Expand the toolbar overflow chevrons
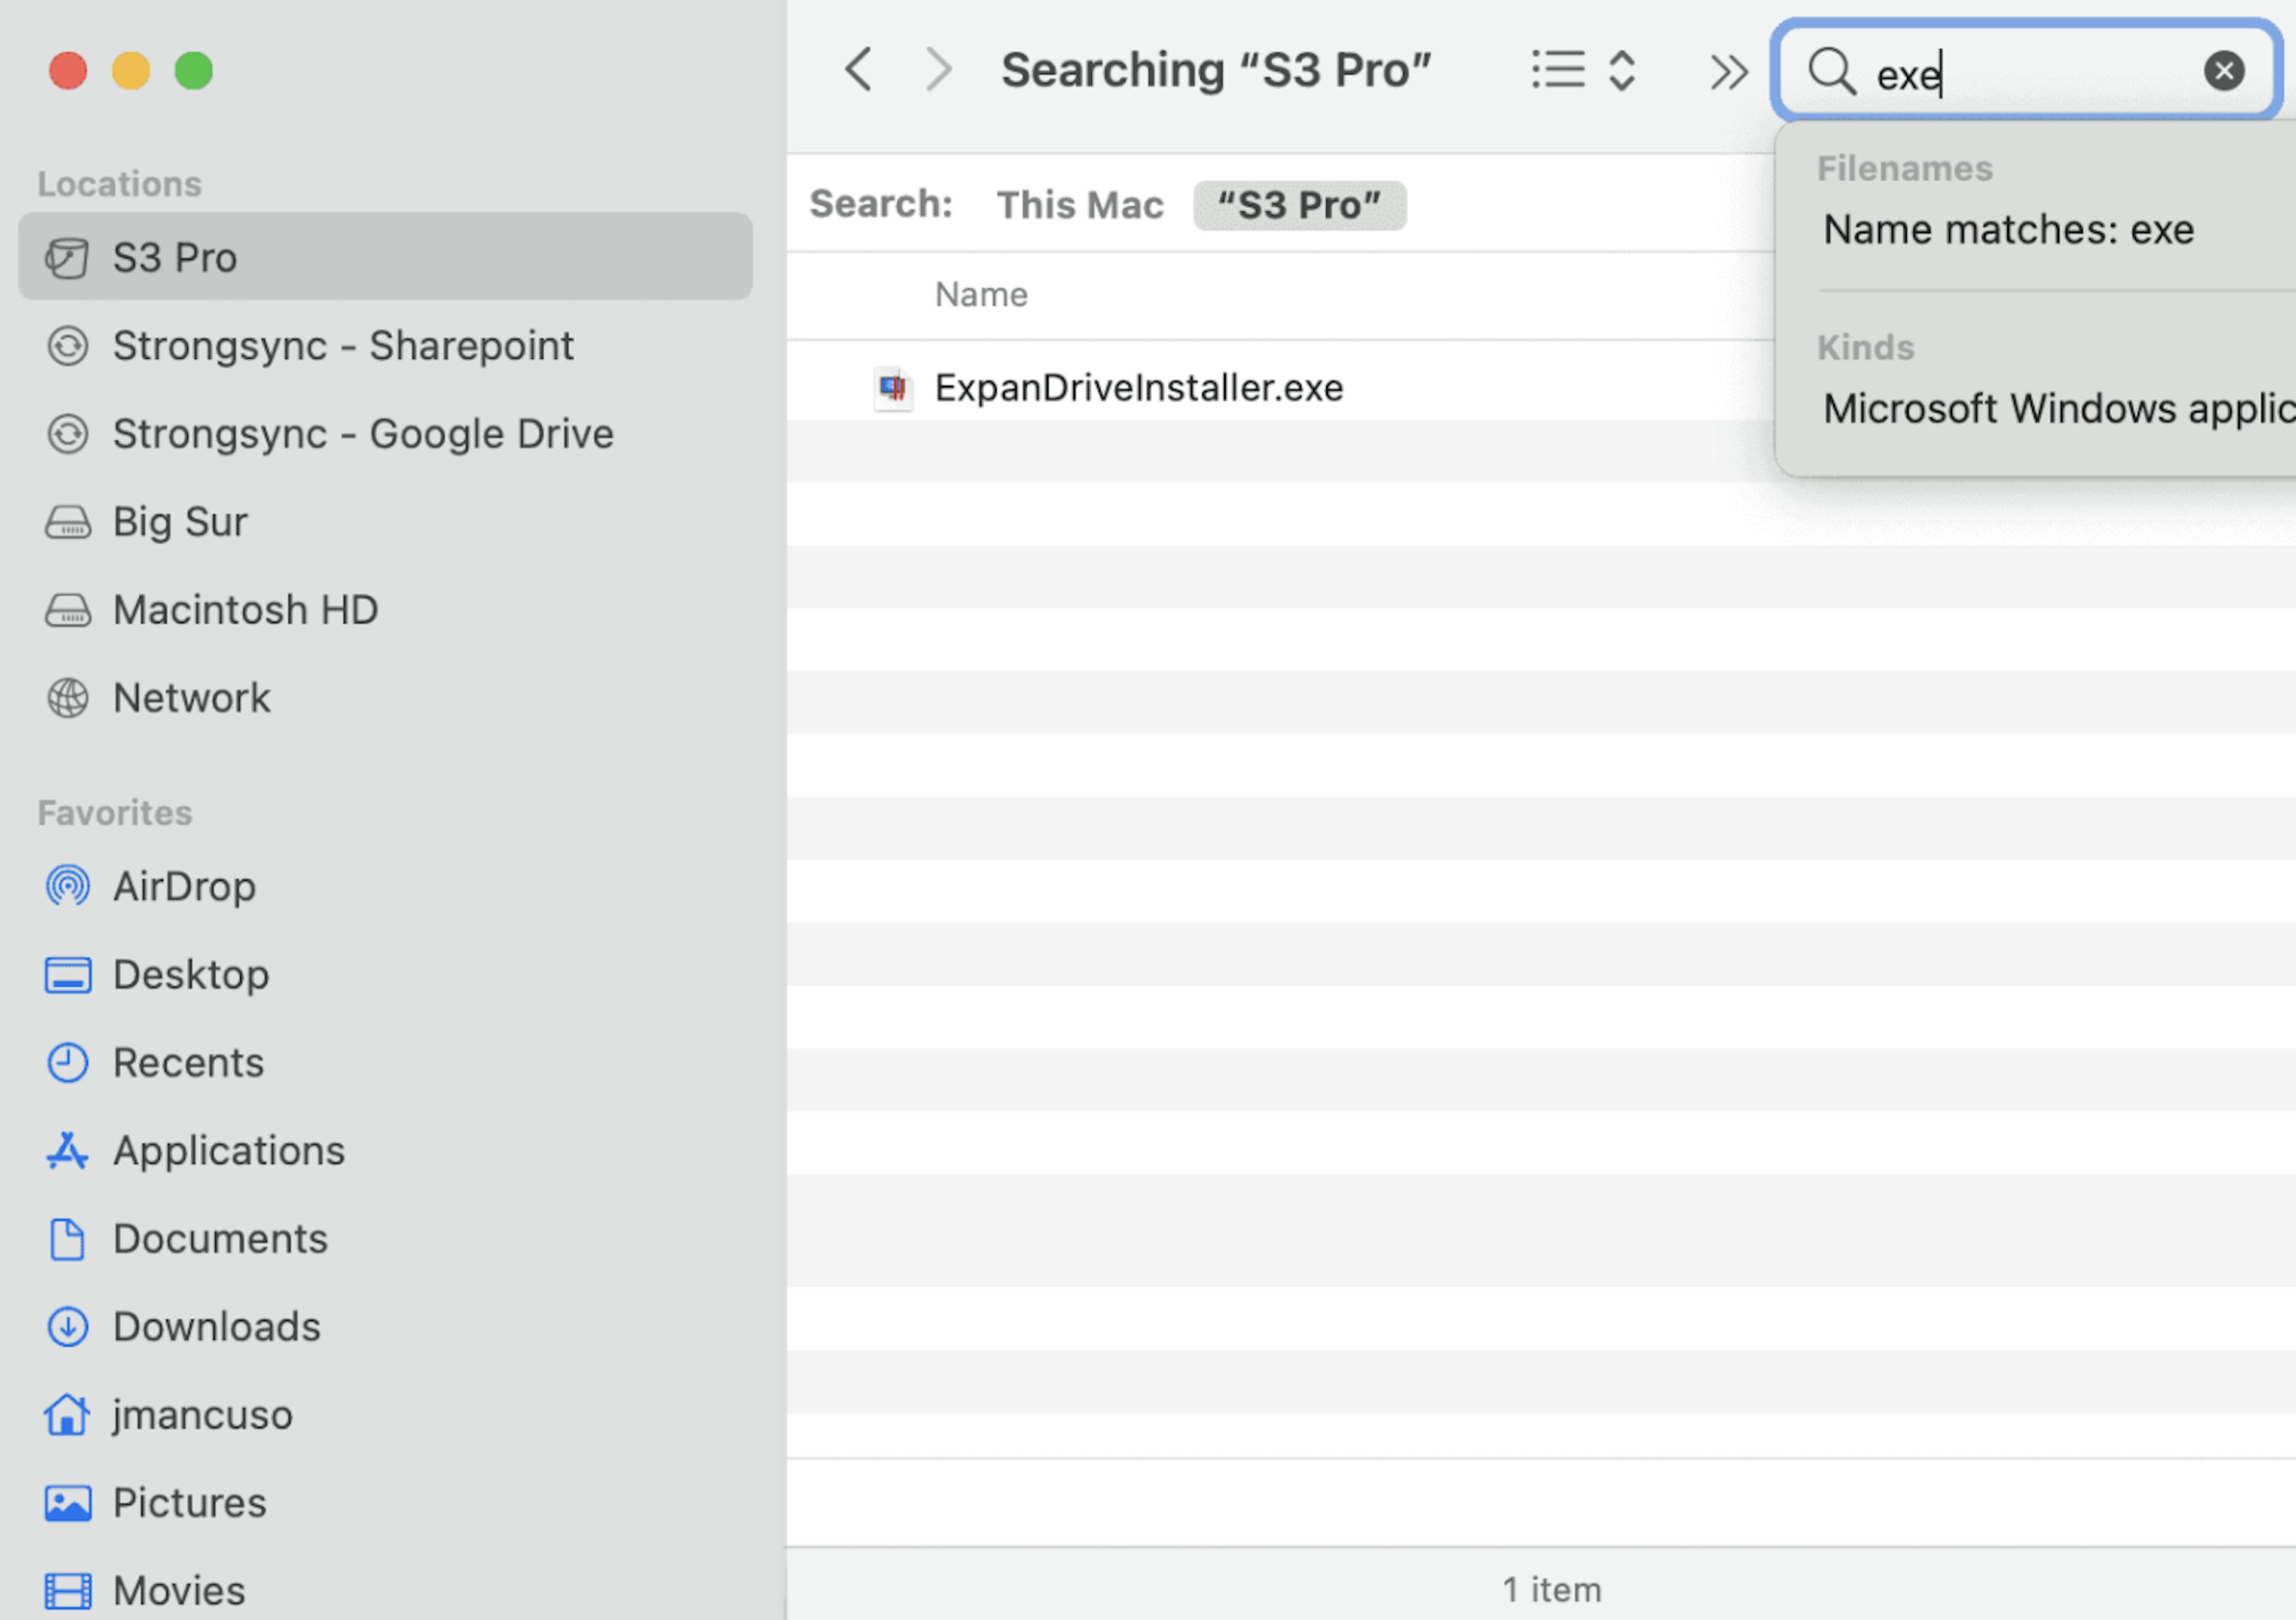 [x=1728, y=71]
